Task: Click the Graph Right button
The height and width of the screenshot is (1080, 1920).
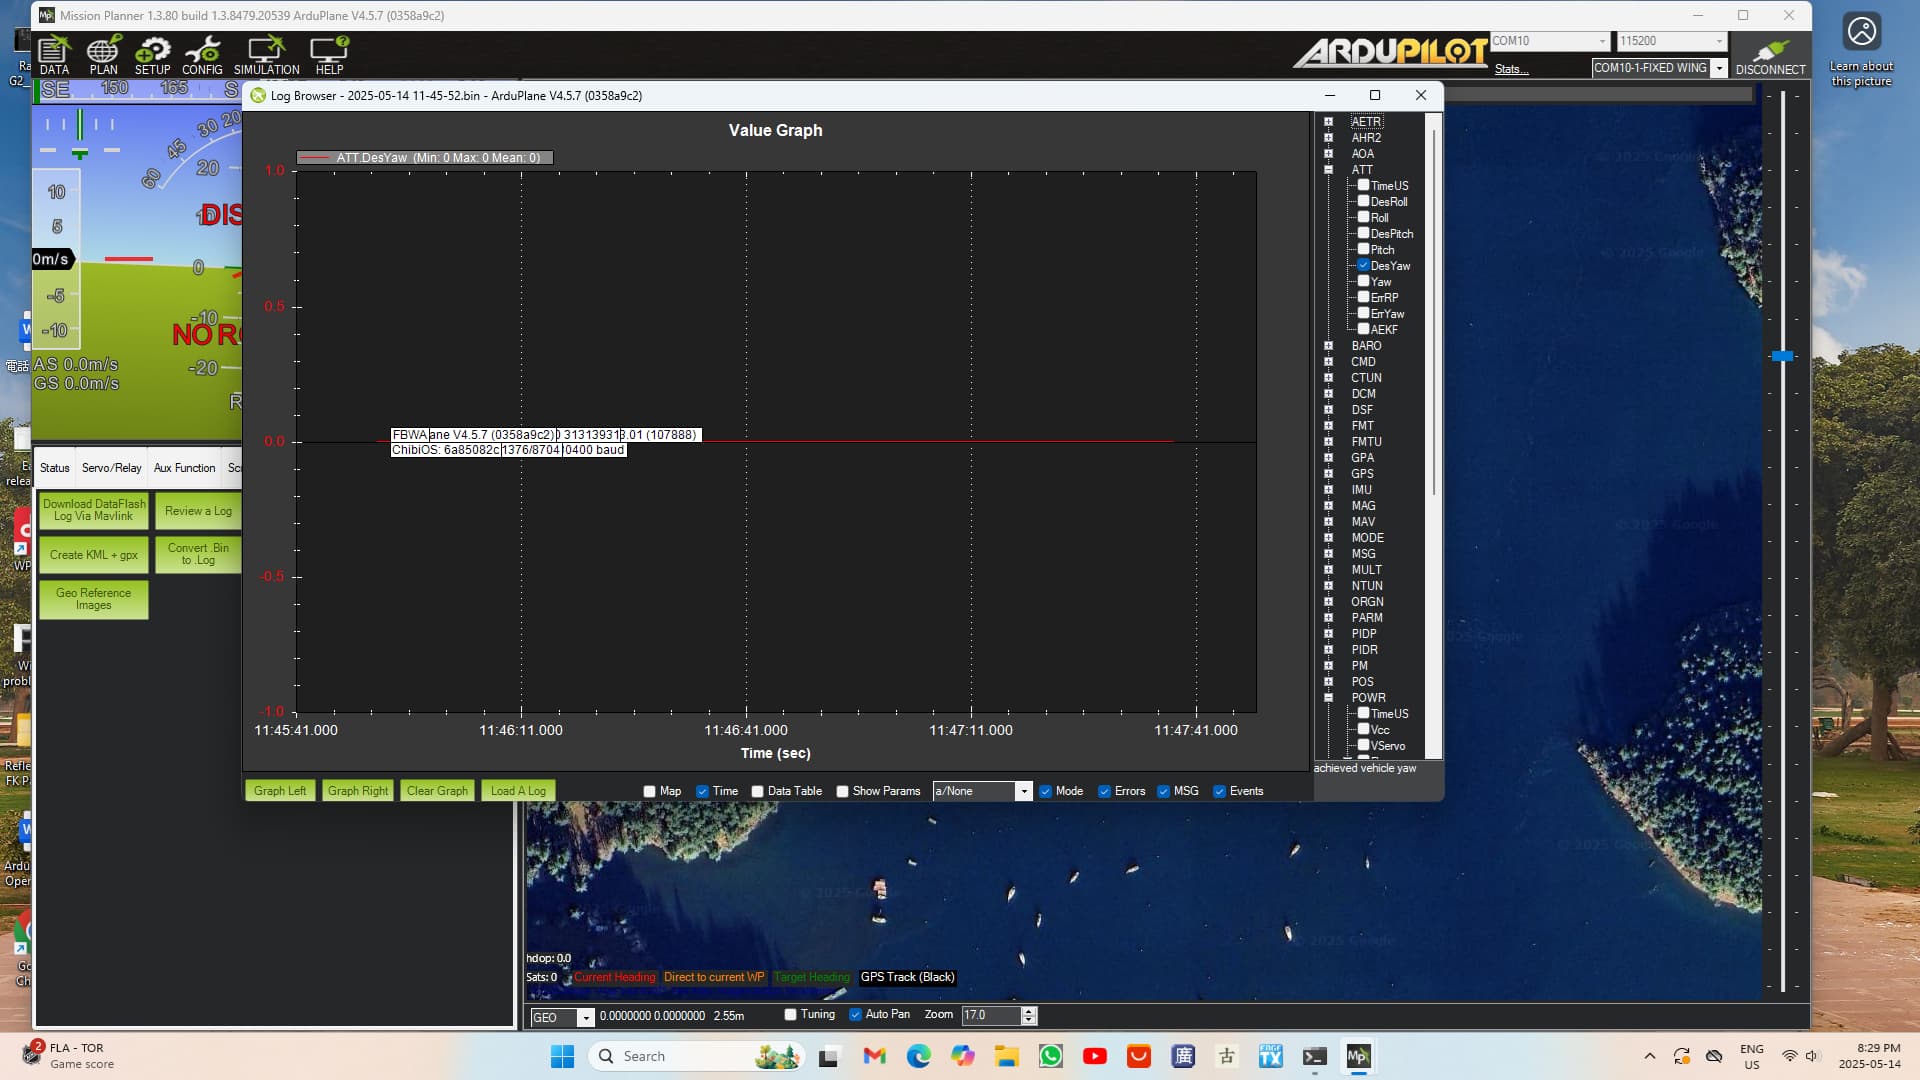Action: (x=357, y=791)
